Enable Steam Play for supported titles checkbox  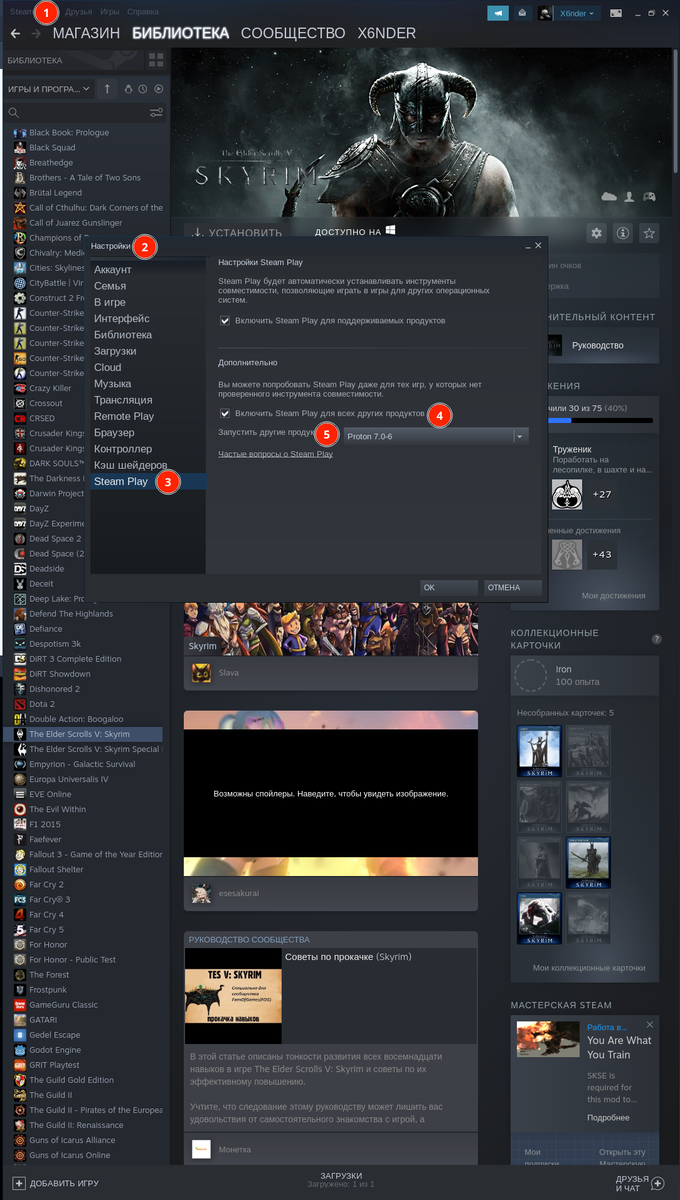225,321
